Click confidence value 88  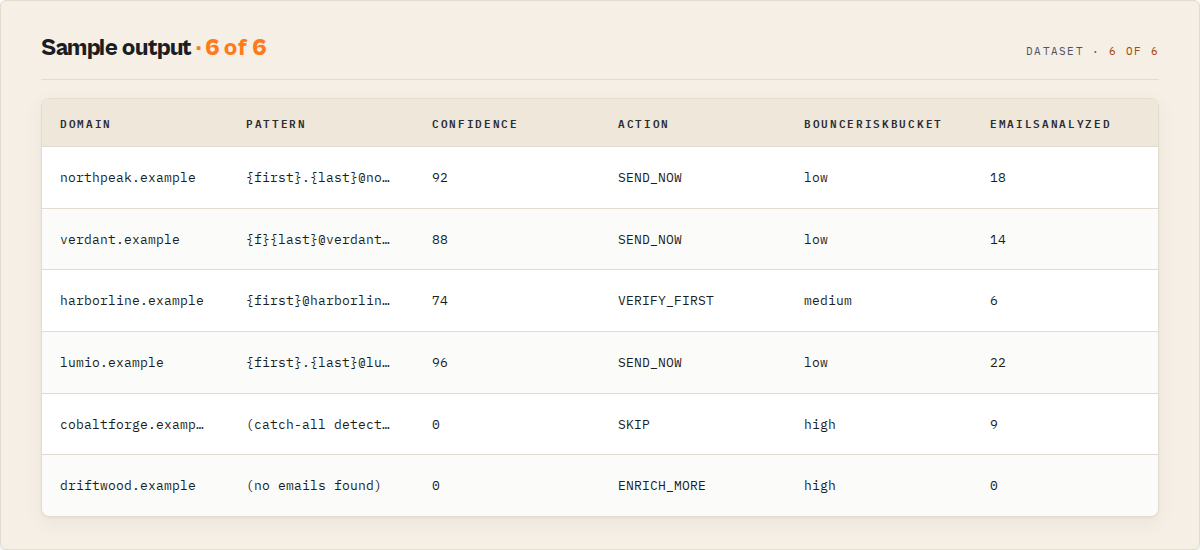[x=440, y=240]
